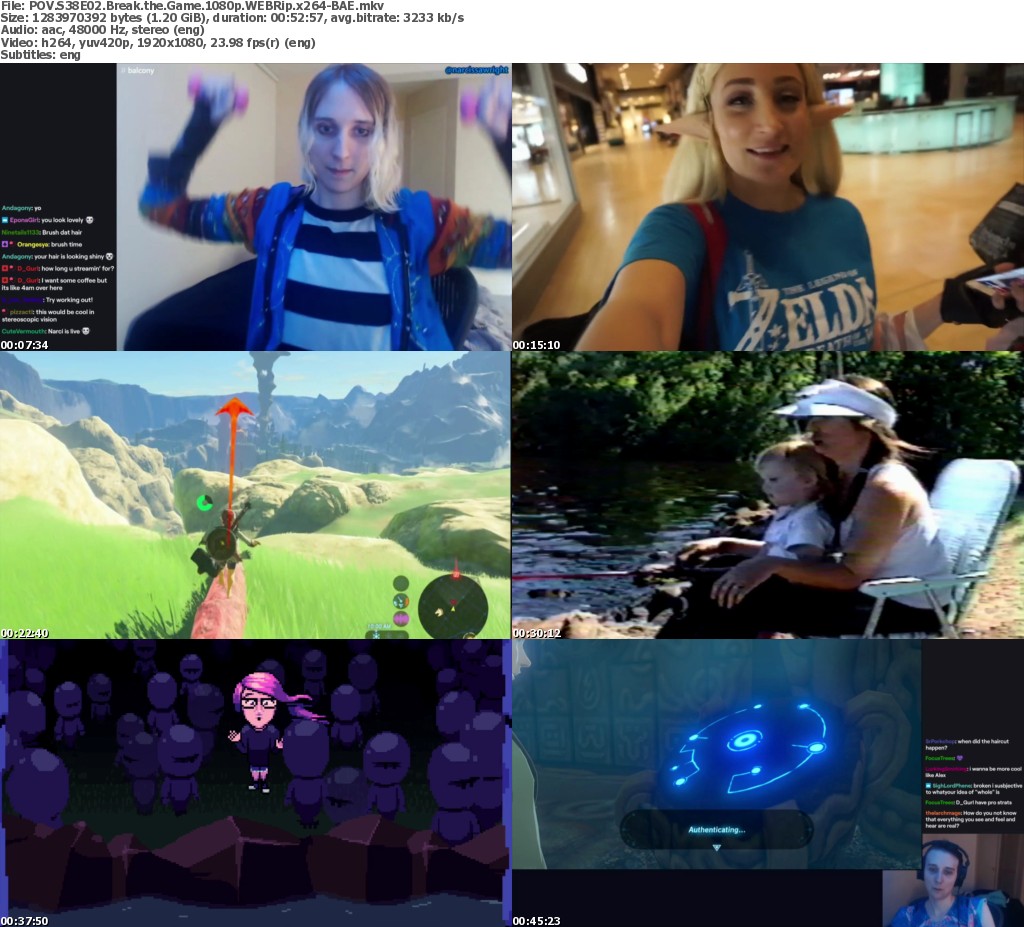Image resolution: width=1024 pixels, height=927 pixels.
Task: Click the chat message 'your hair is looking shiny'
Action: (x=57, y=256)
